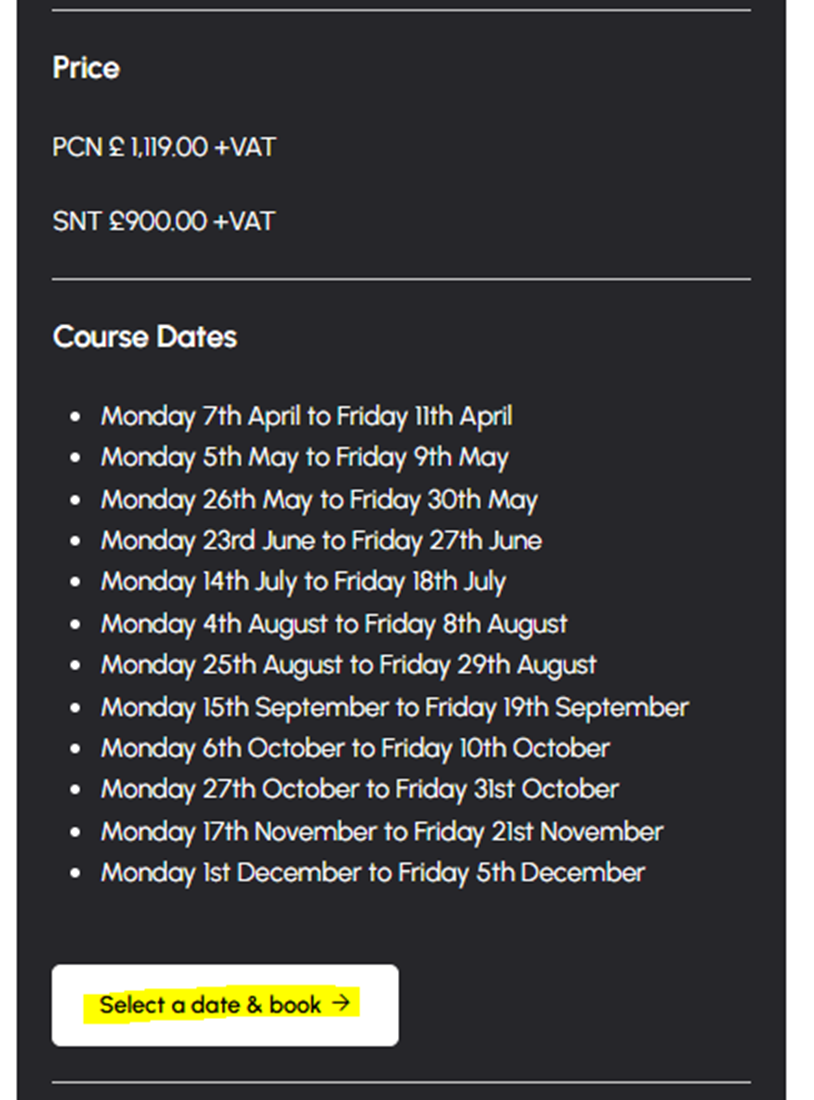814x1100 pixels.
Task: Select the Monday 15th September course date
Action: (394, 708)
